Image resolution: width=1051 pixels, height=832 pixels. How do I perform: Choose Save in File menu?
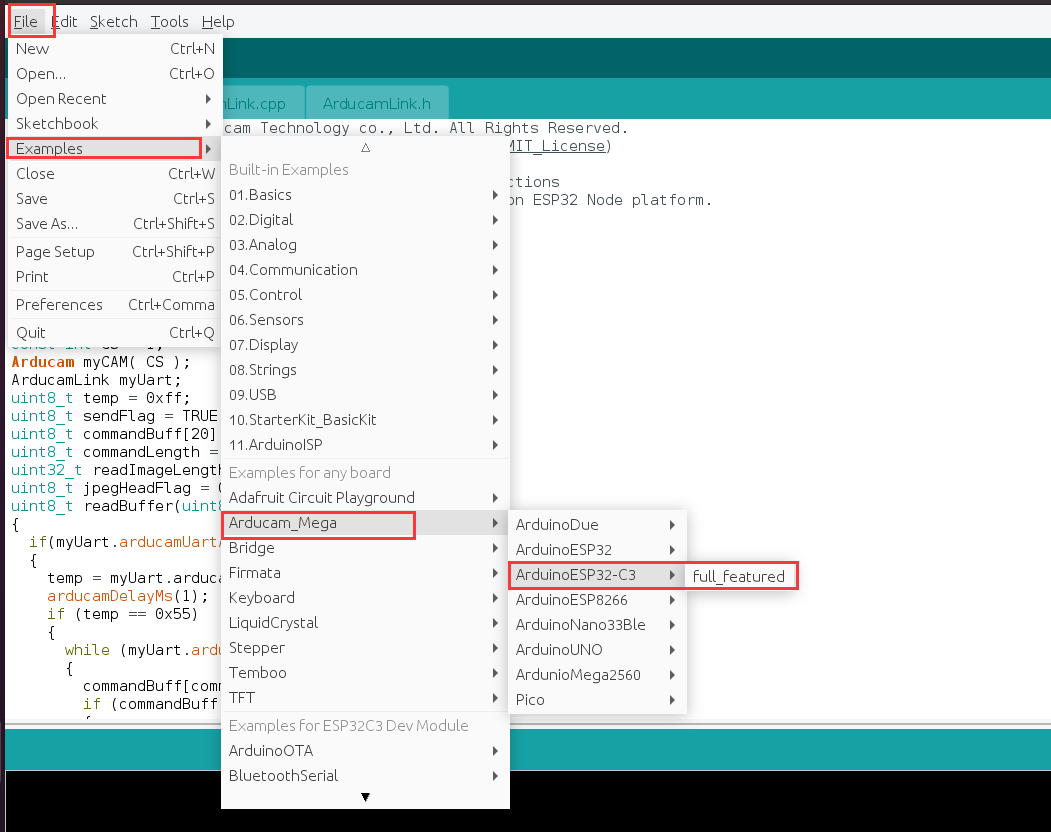[x=115, y=198]
